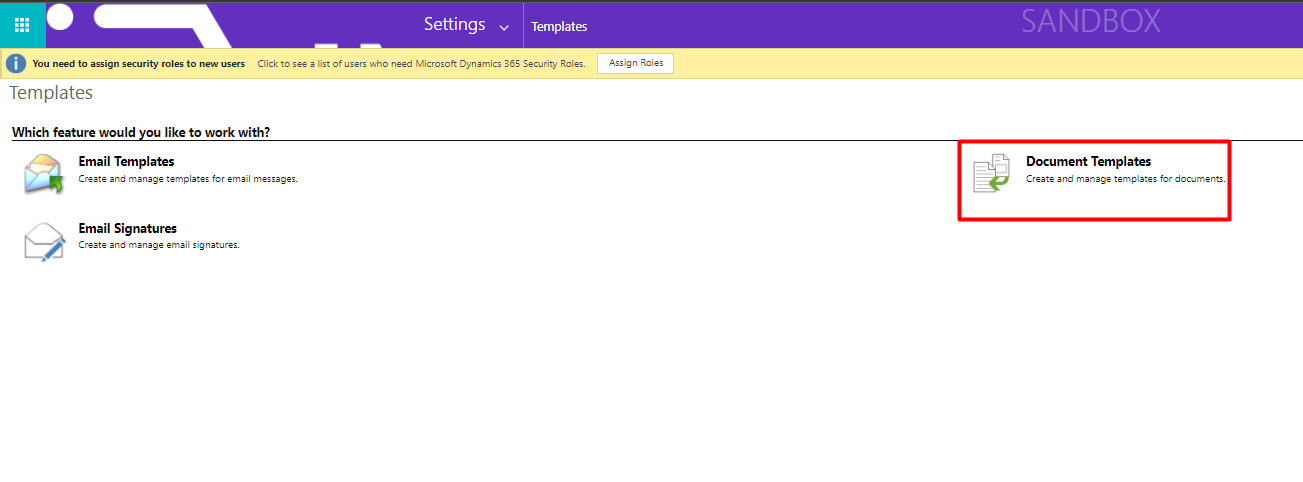This screenshot has height=482, width=1303.
Task: Open the app launcher waffle icon
Action: click(x=22, y=25)
